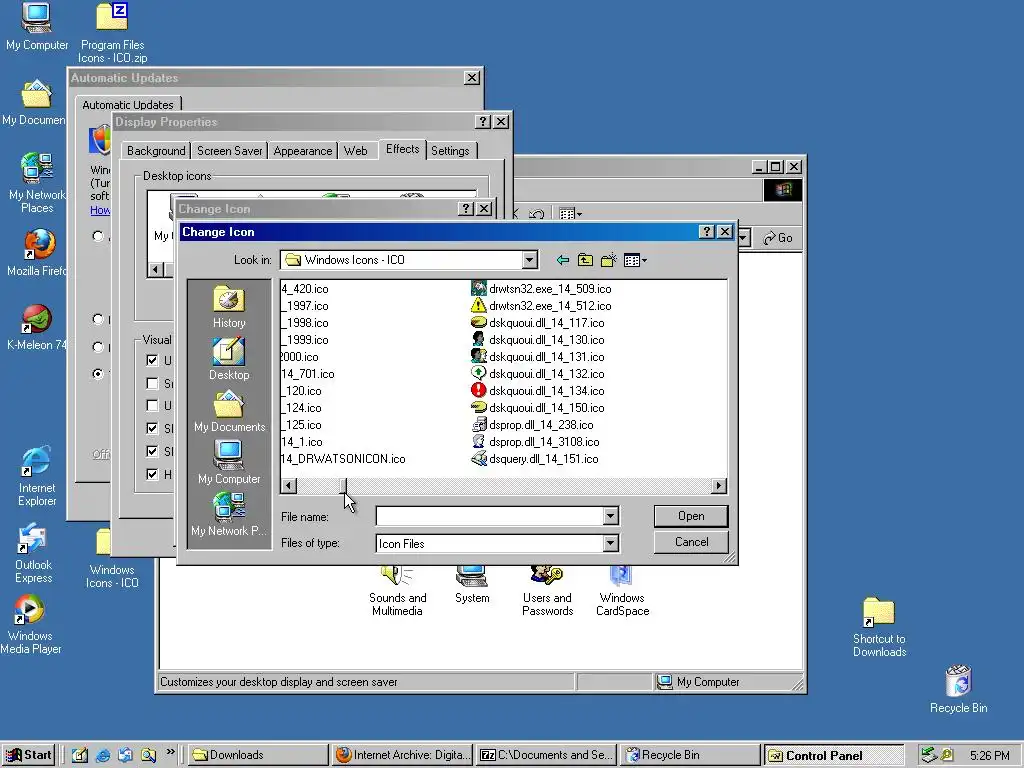Open Windows Media Player desktop icon
1024x768 pixels.
click(30, 624)
